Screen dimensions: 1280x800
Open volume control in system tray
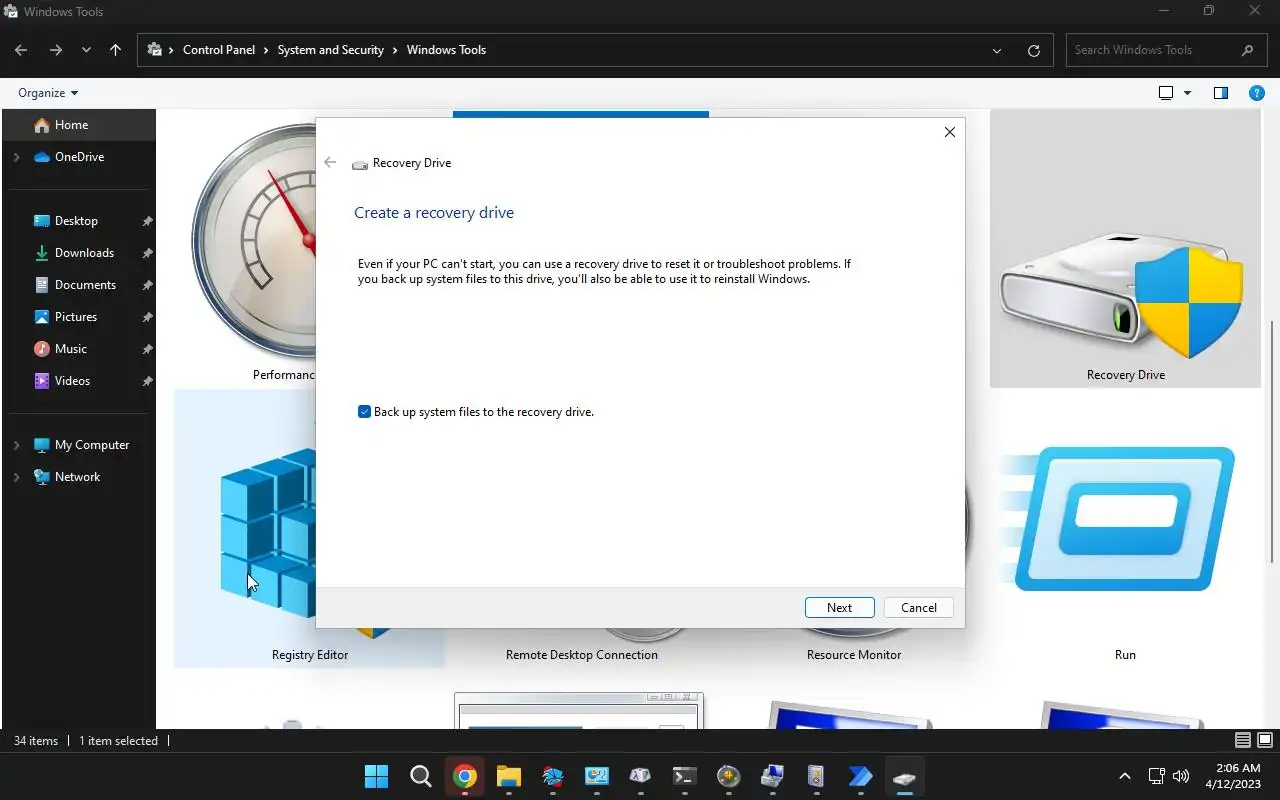point(1181,776)
